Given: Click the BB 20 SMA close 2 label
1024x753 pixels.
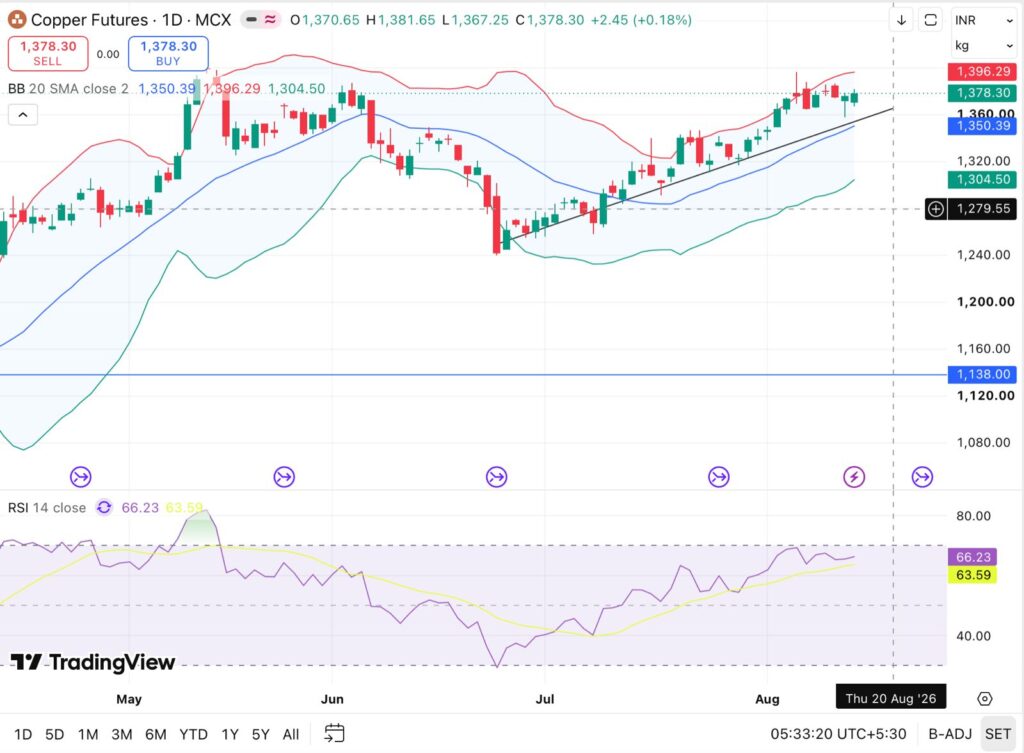Looking at the screenshot, I should click(68, 89).
